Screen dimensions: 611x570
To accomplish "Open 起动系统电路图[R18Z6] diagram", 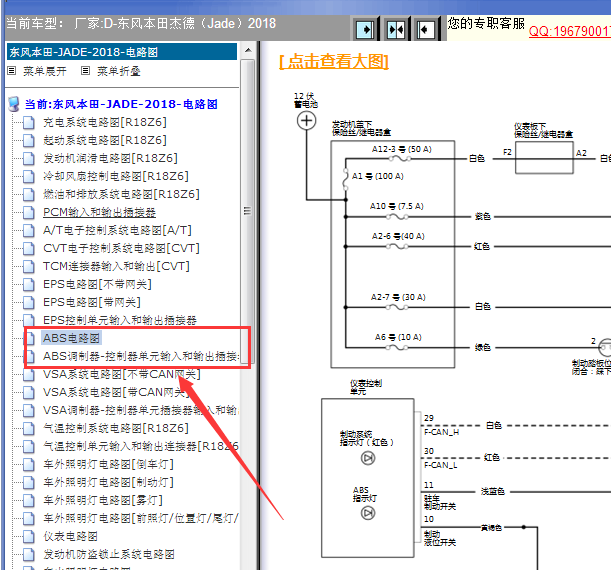I will (105, 140).
